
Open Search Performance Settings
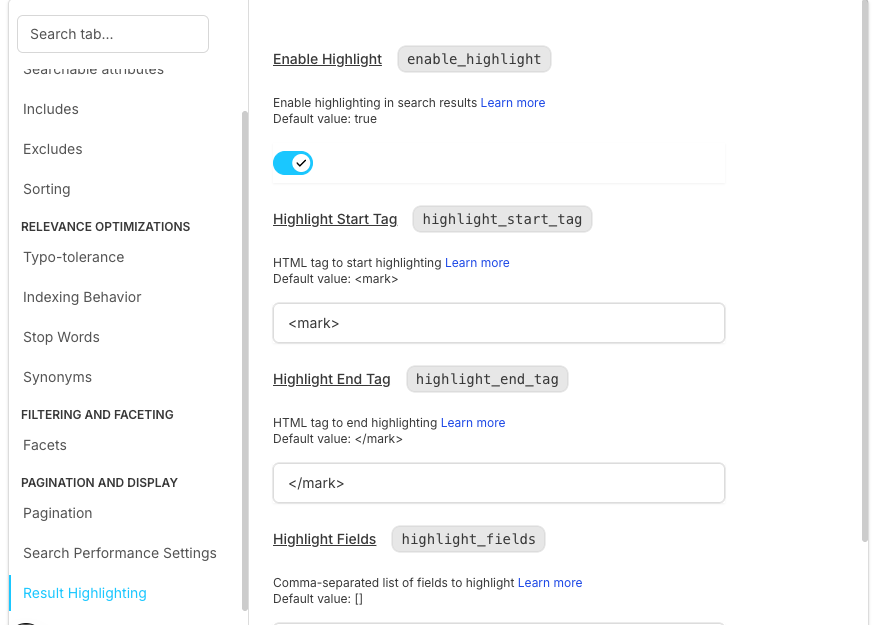click(120, 553)
